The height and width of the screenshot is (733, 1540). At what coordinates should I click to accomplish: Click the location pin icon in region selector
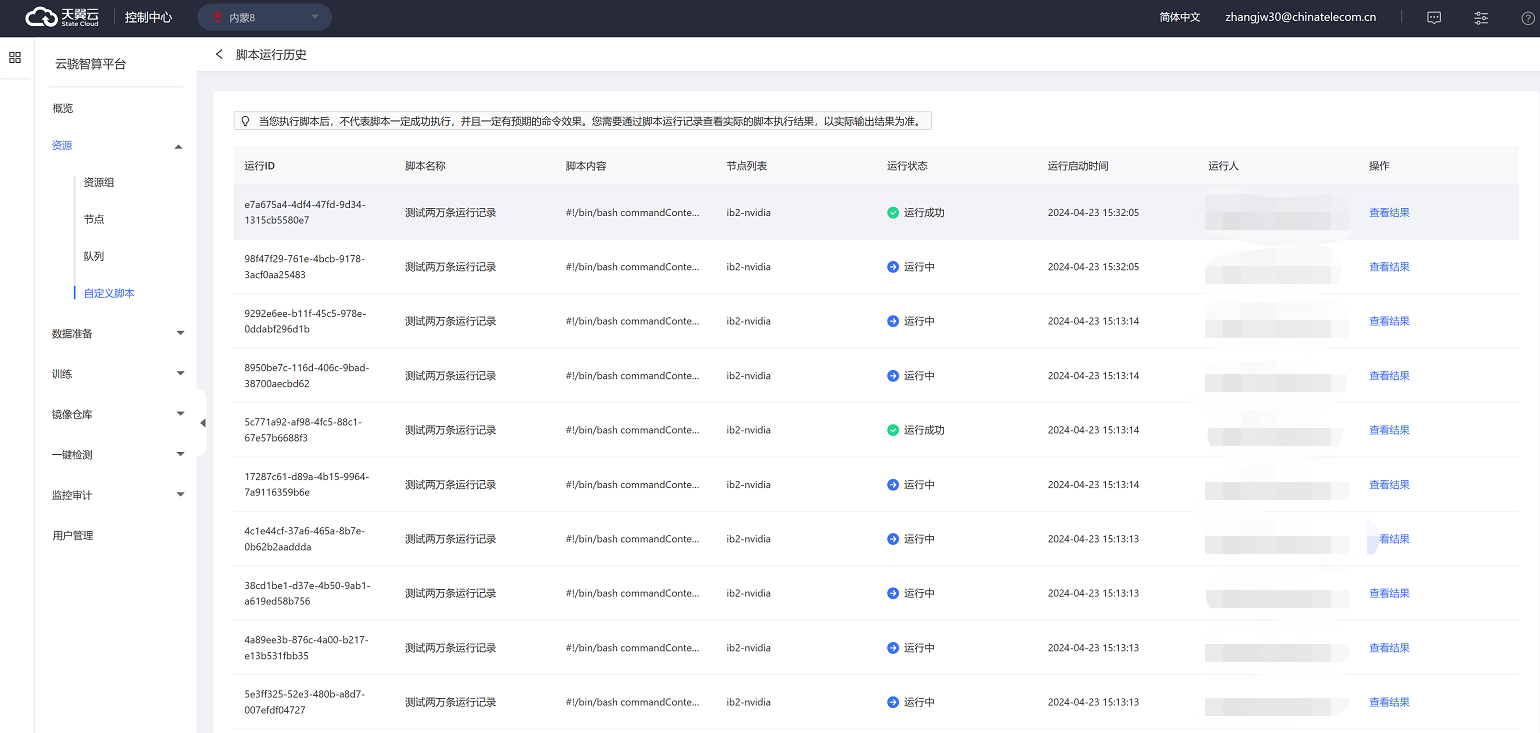pyautogui.click(x=217, y=17)
